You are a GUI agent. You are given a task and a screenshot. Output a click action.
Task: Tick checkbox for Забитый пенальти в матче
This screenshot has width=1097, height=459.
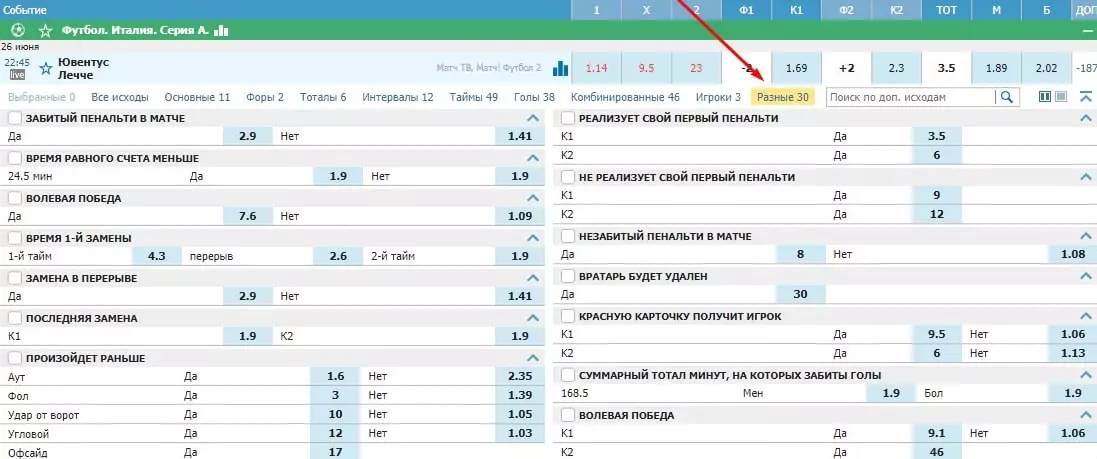click(15, 118)
